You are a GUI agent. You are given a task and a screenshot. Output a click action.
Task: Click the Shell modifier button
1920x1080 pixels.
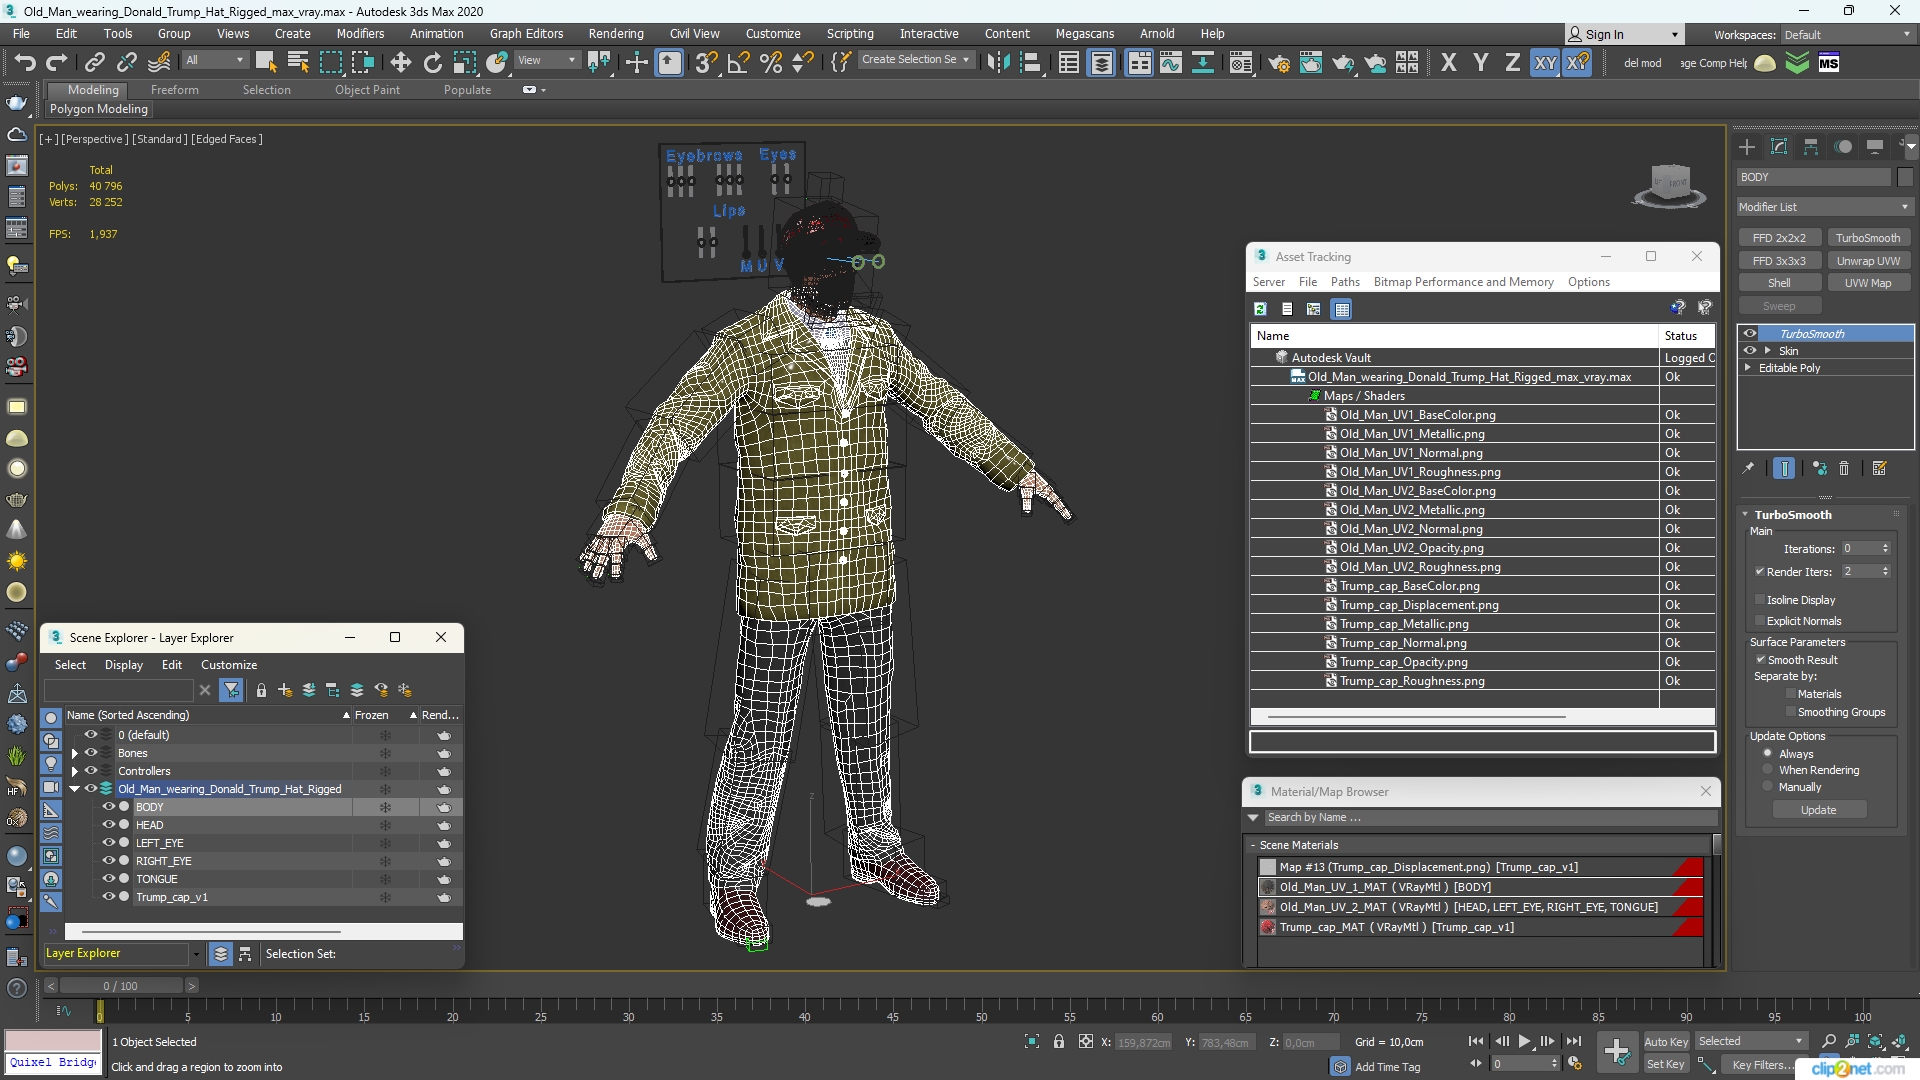pyautogui.click(x=1779, y=283)
